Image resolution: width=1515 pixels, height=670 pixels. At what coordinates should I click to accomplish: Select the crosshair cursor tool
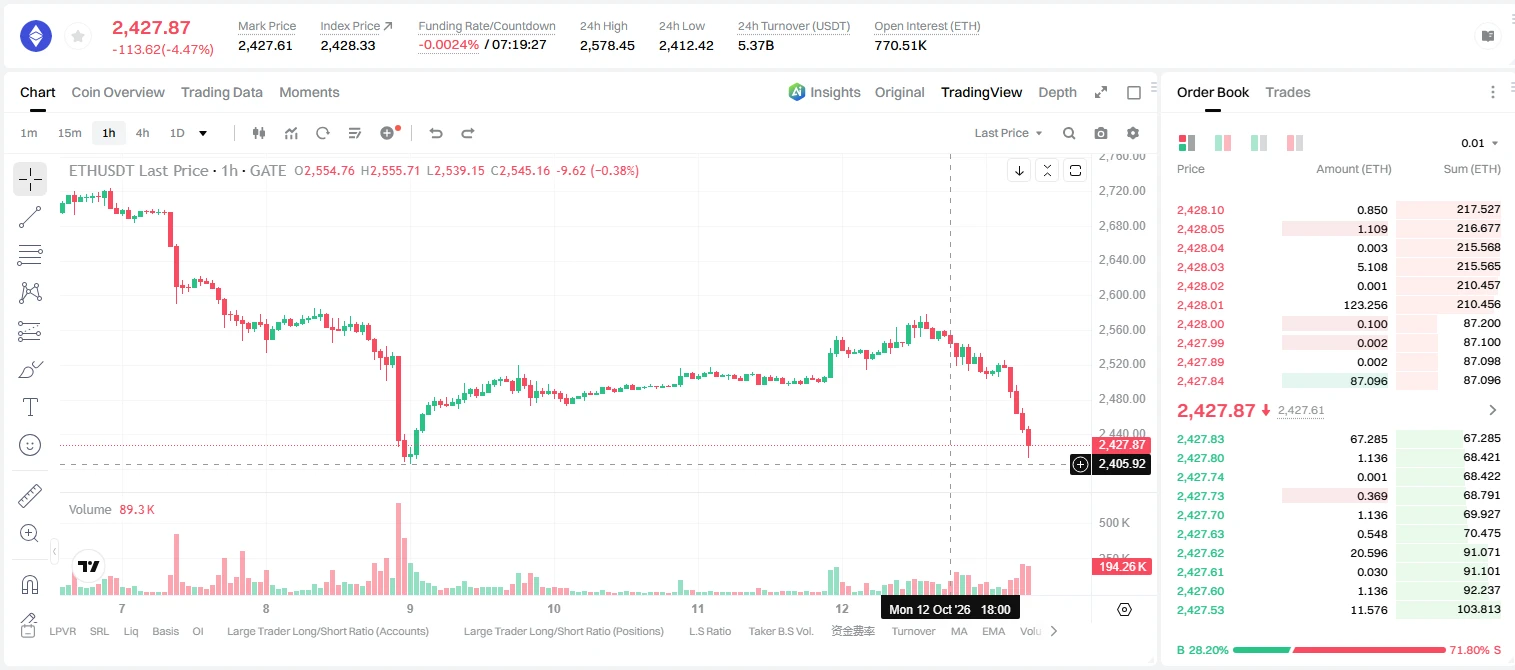click(x=30, y=180)
